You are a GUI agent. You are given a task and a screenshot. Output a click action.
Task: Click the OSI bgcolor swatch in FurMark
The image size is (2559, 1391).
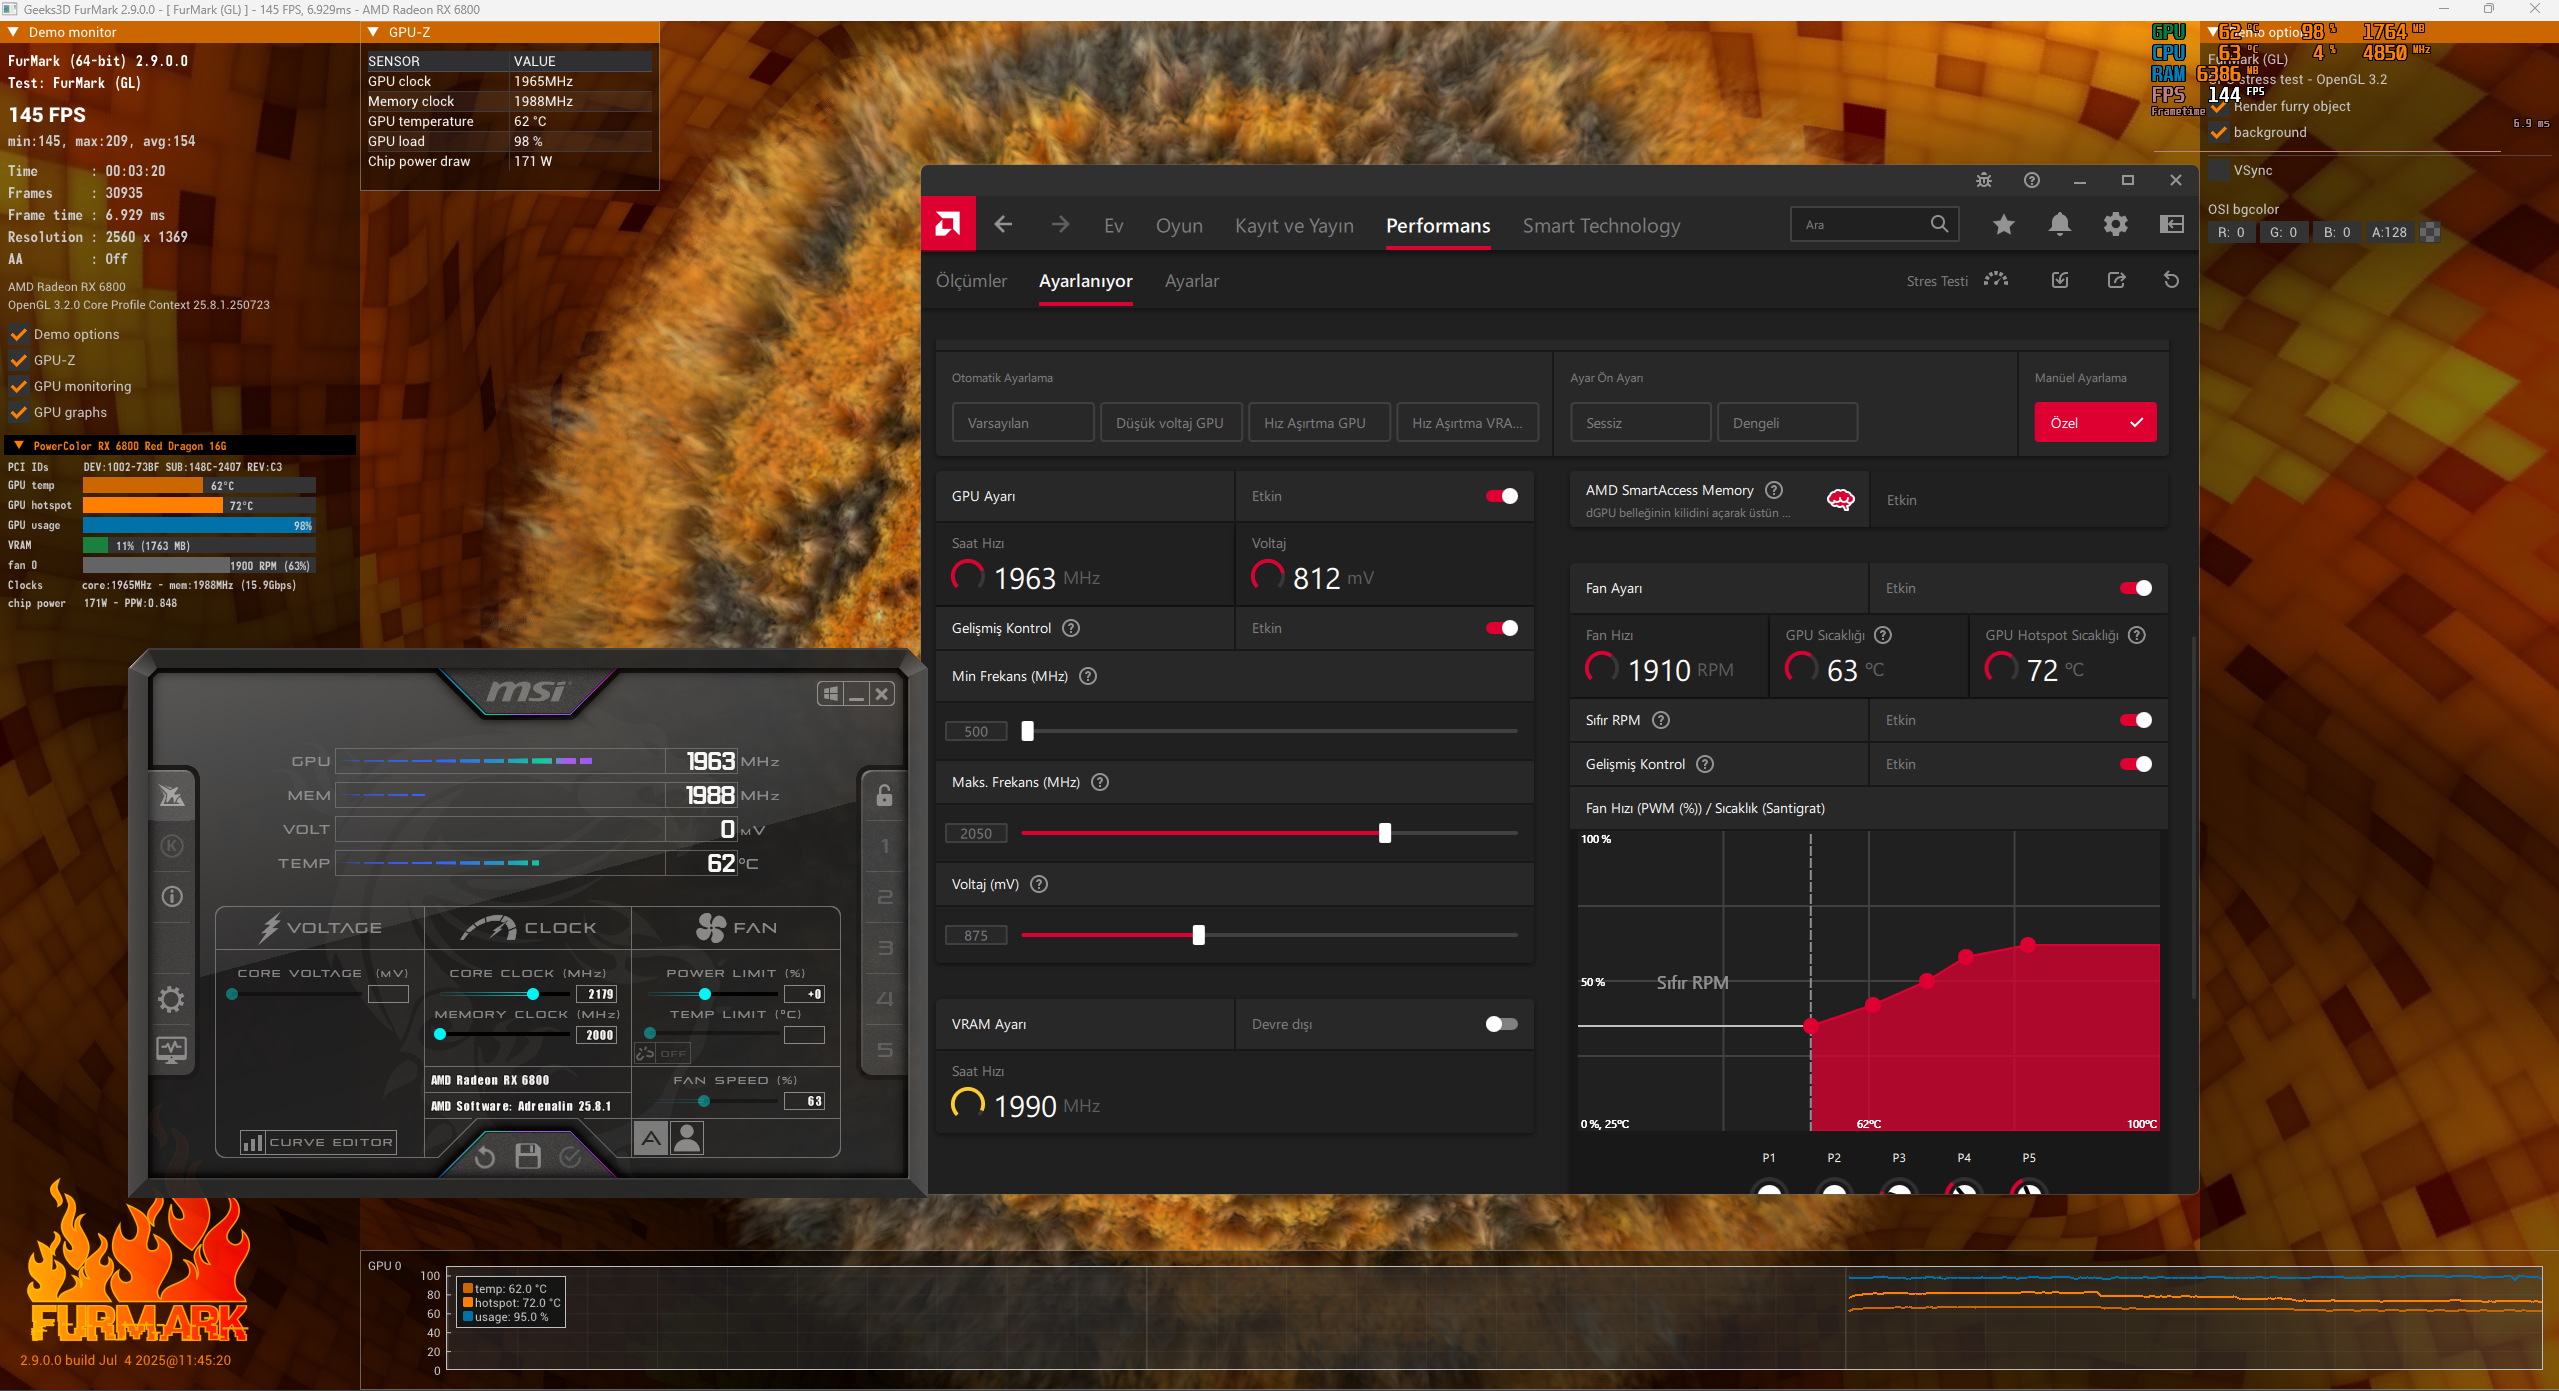(2430, 233)
